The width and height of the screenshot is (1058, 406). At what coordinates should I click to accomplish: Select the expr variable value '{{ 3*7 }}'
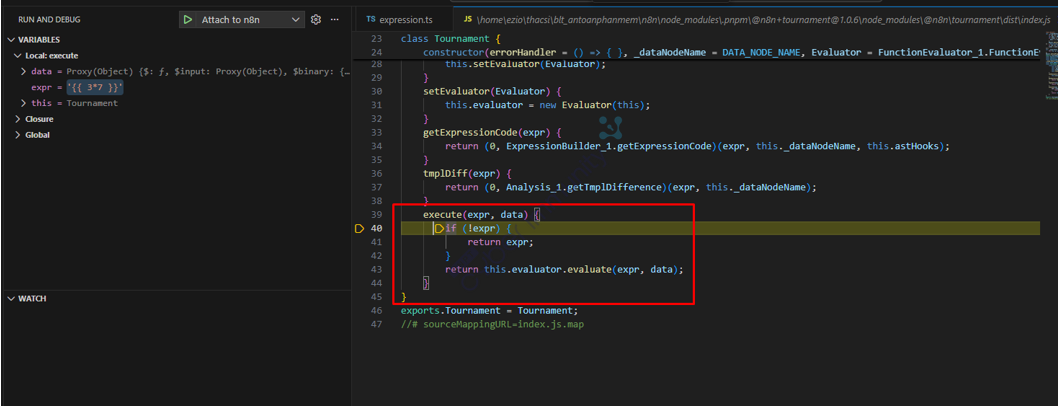[x=95, y=88]
